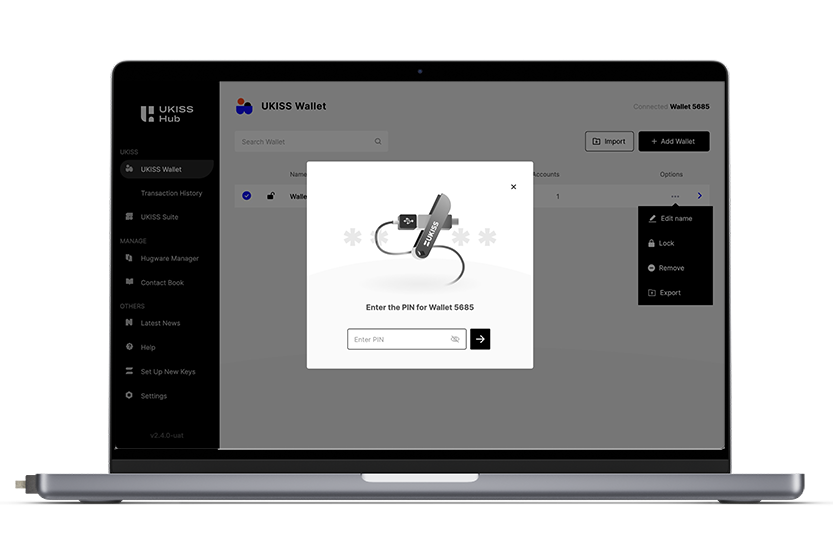Close the PIN dialog
Viewport: 833px width, 554px height.
(513, 187)
